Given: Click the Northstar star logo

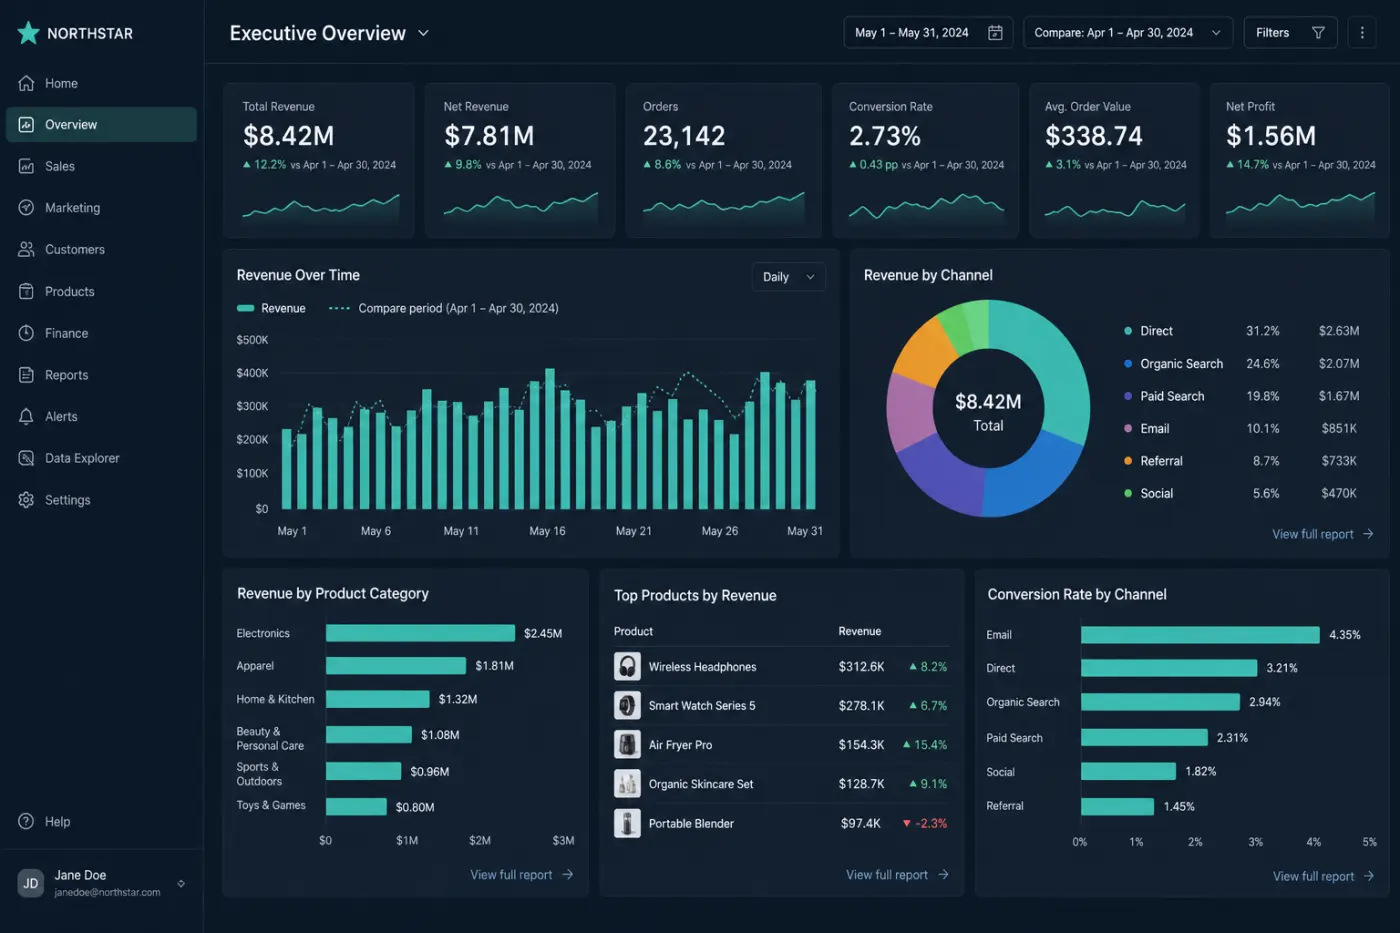Looking at the screenshot, I should [28, 33].
